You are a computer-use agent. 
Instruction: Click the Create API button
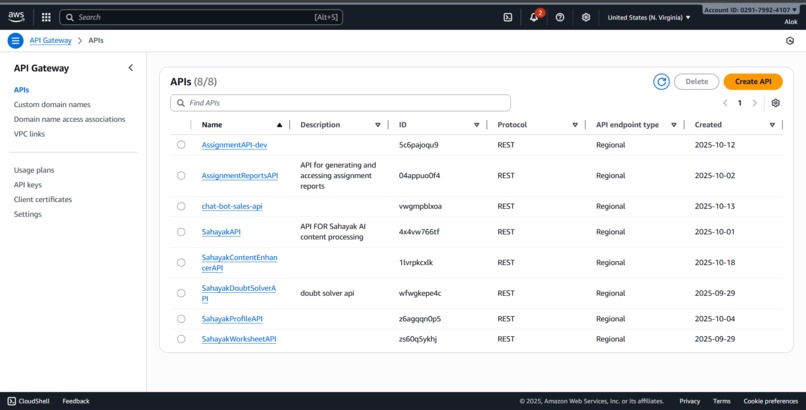[x=753, y=81]
